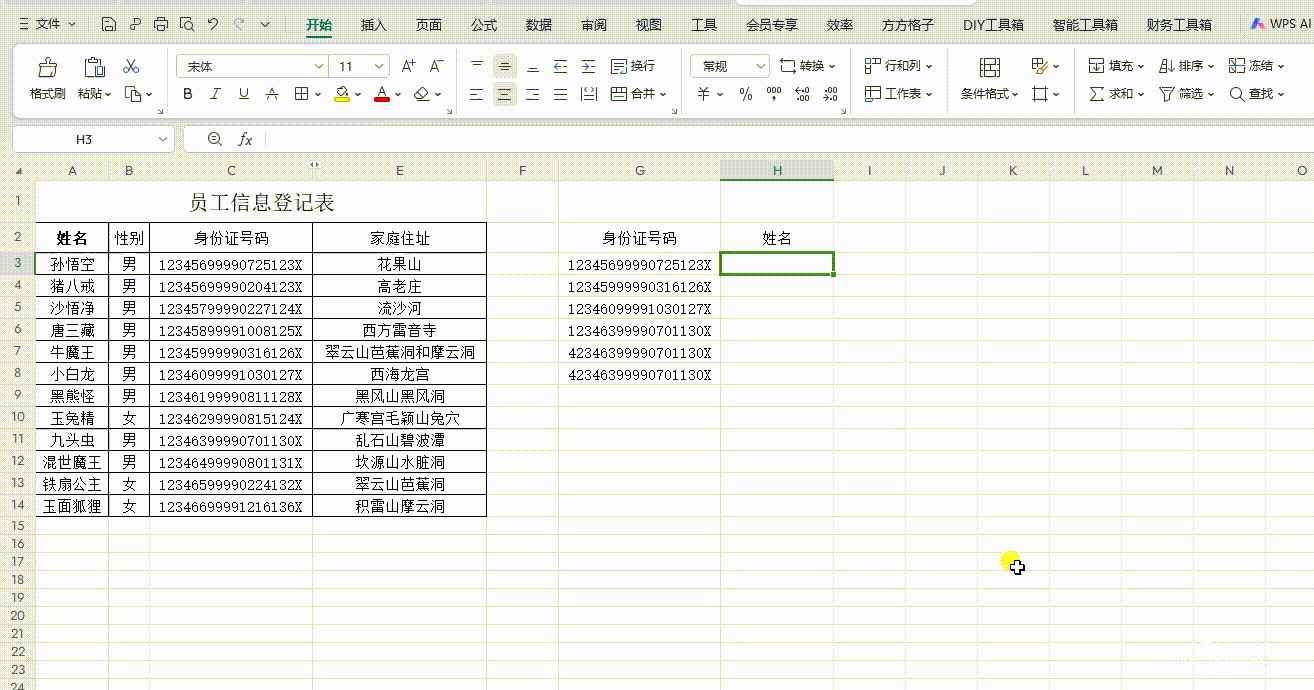Switch to the 视图 View tab
The height and width of the screenshot is (690, 1314).
(649, 25)
